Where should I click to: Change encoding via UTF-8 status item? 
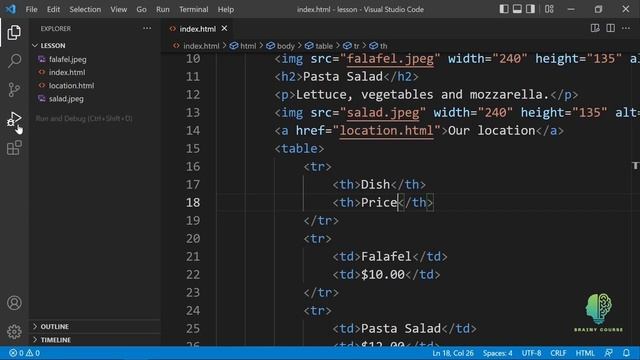click(531, 353)
